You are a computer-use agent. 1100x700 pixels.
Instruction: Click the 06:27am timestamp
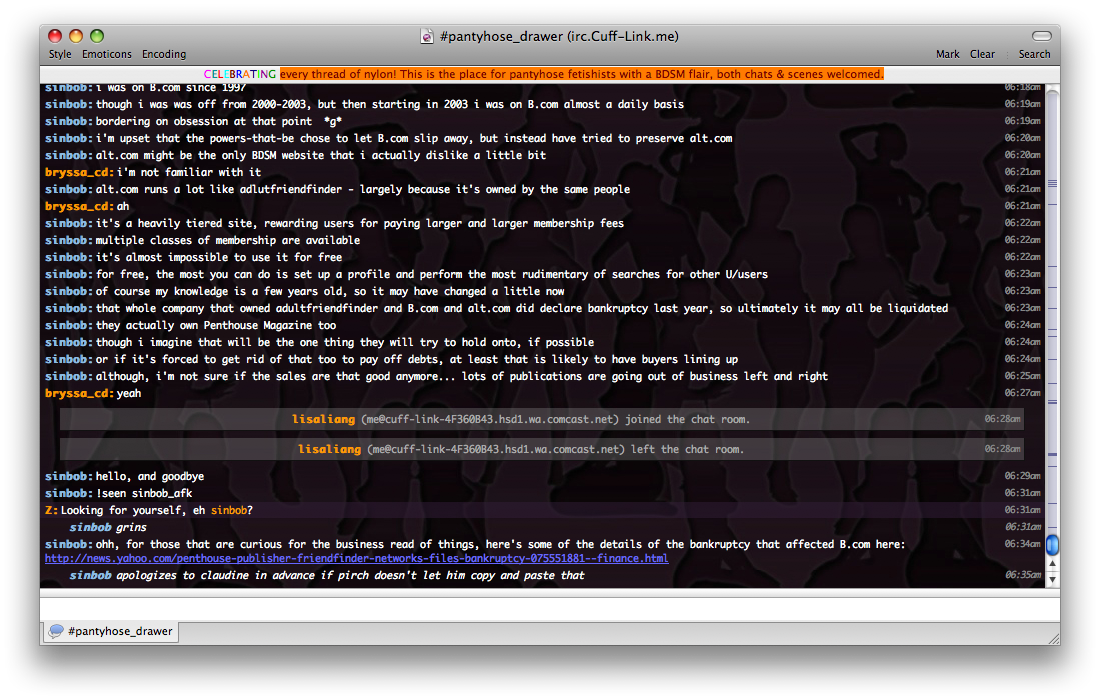pos(1022,393)
